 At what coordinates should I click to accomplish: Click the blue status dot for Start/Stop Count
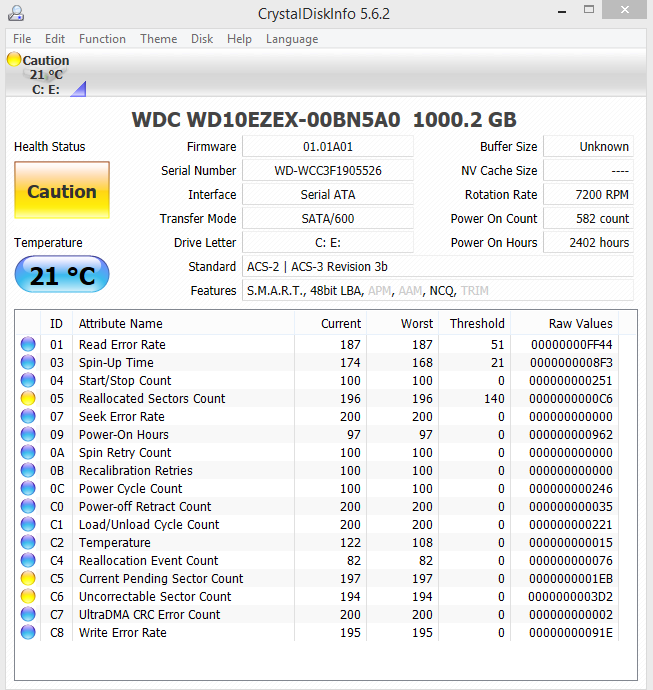click(x=28, y=380)
